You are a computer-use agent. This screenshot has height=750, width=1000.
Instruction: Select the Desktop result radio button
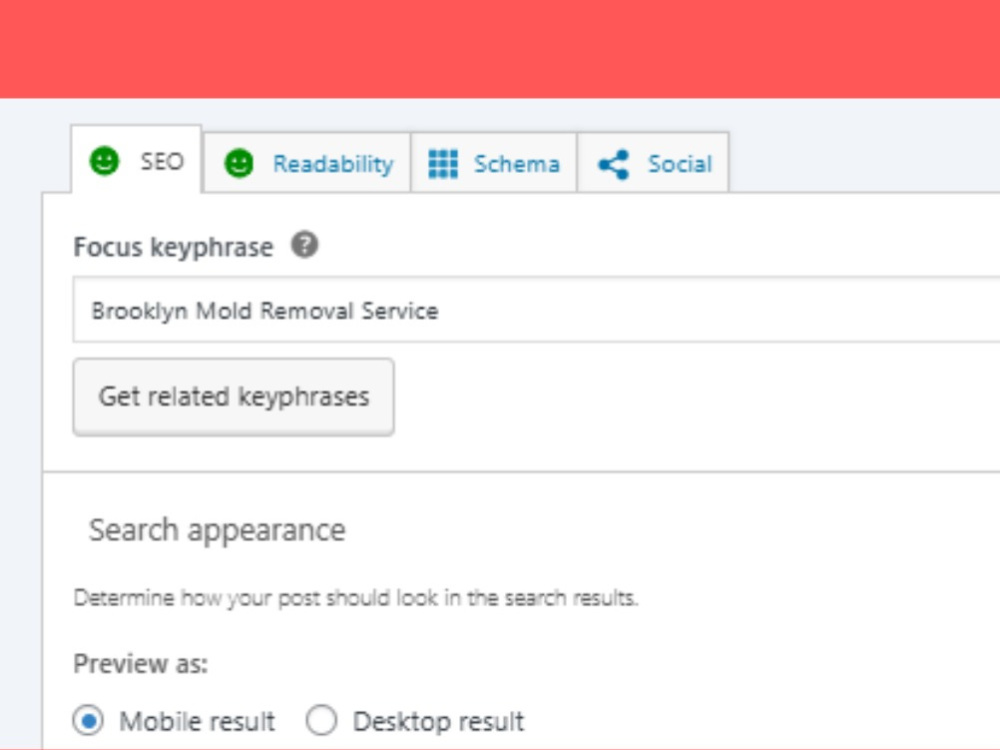pos(321,721)
